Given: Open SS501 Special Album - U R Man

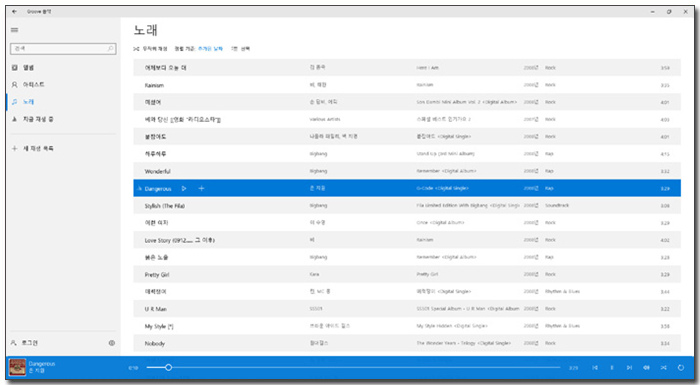Looking at the screenshot, I should coord(468,309).
